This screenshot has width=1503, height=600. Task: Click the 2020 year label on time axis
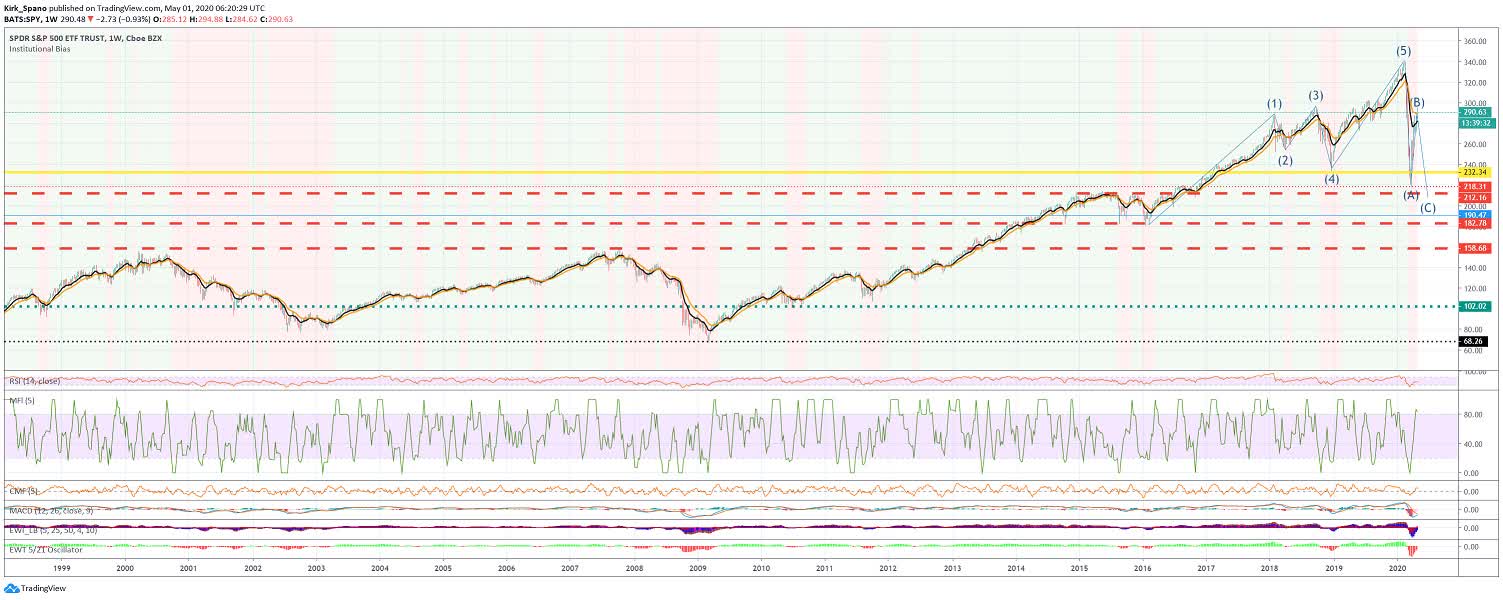[x=1398, y=568]
